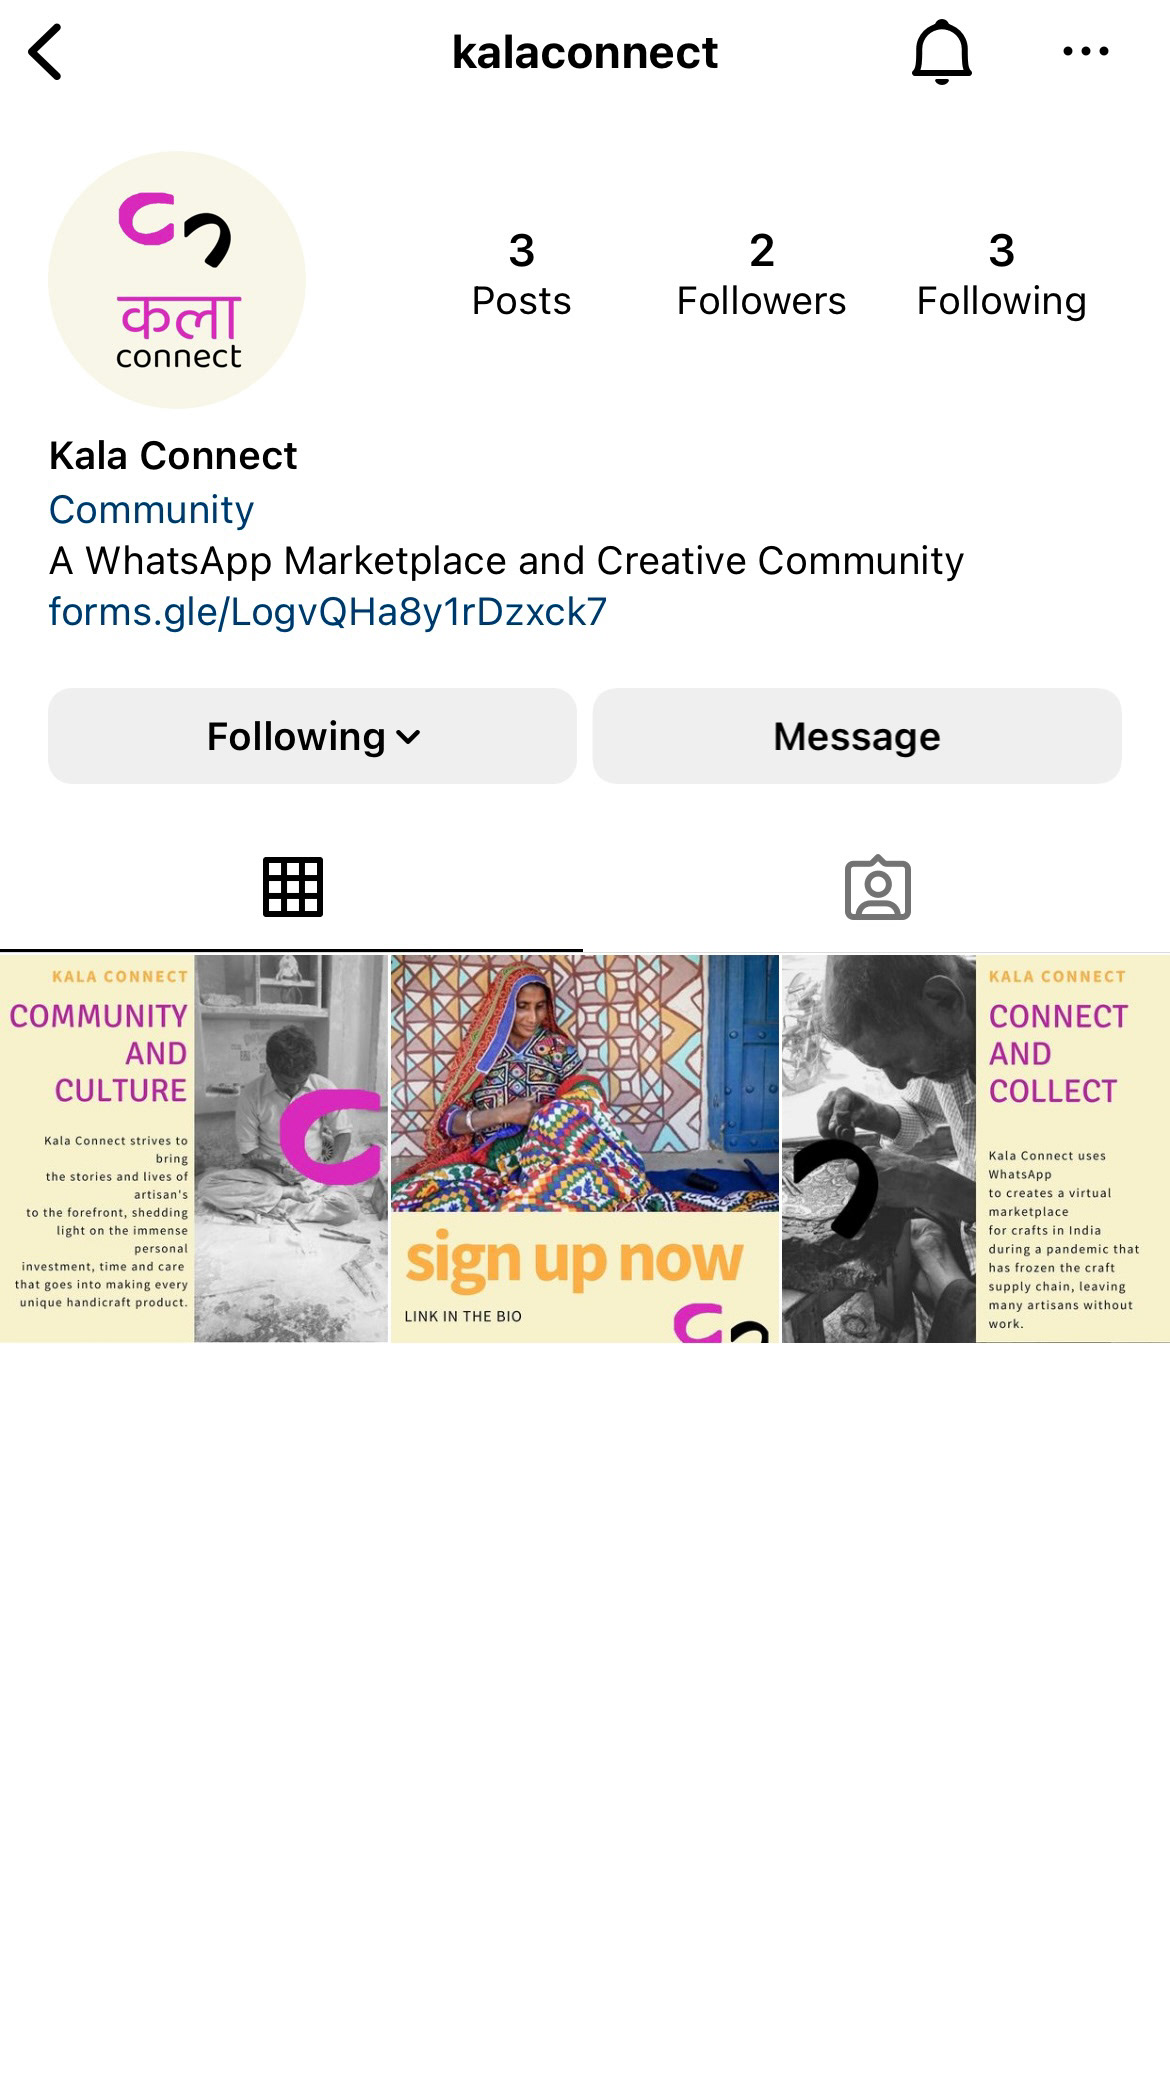The image size is (1170, 2094).
Task: Tap the 3 Posts count
Action: coord(521,275)
